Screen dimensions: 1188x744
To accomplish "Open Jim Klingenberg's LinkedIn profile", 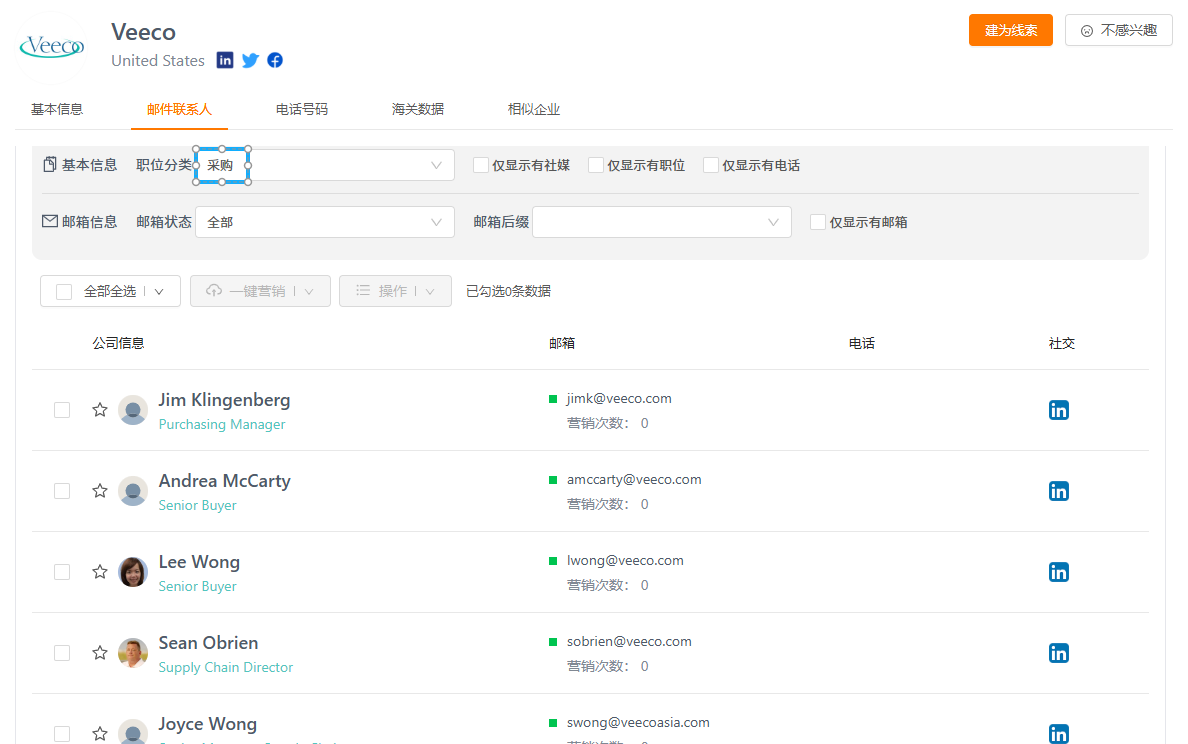I will click(x=1058, y=410).
